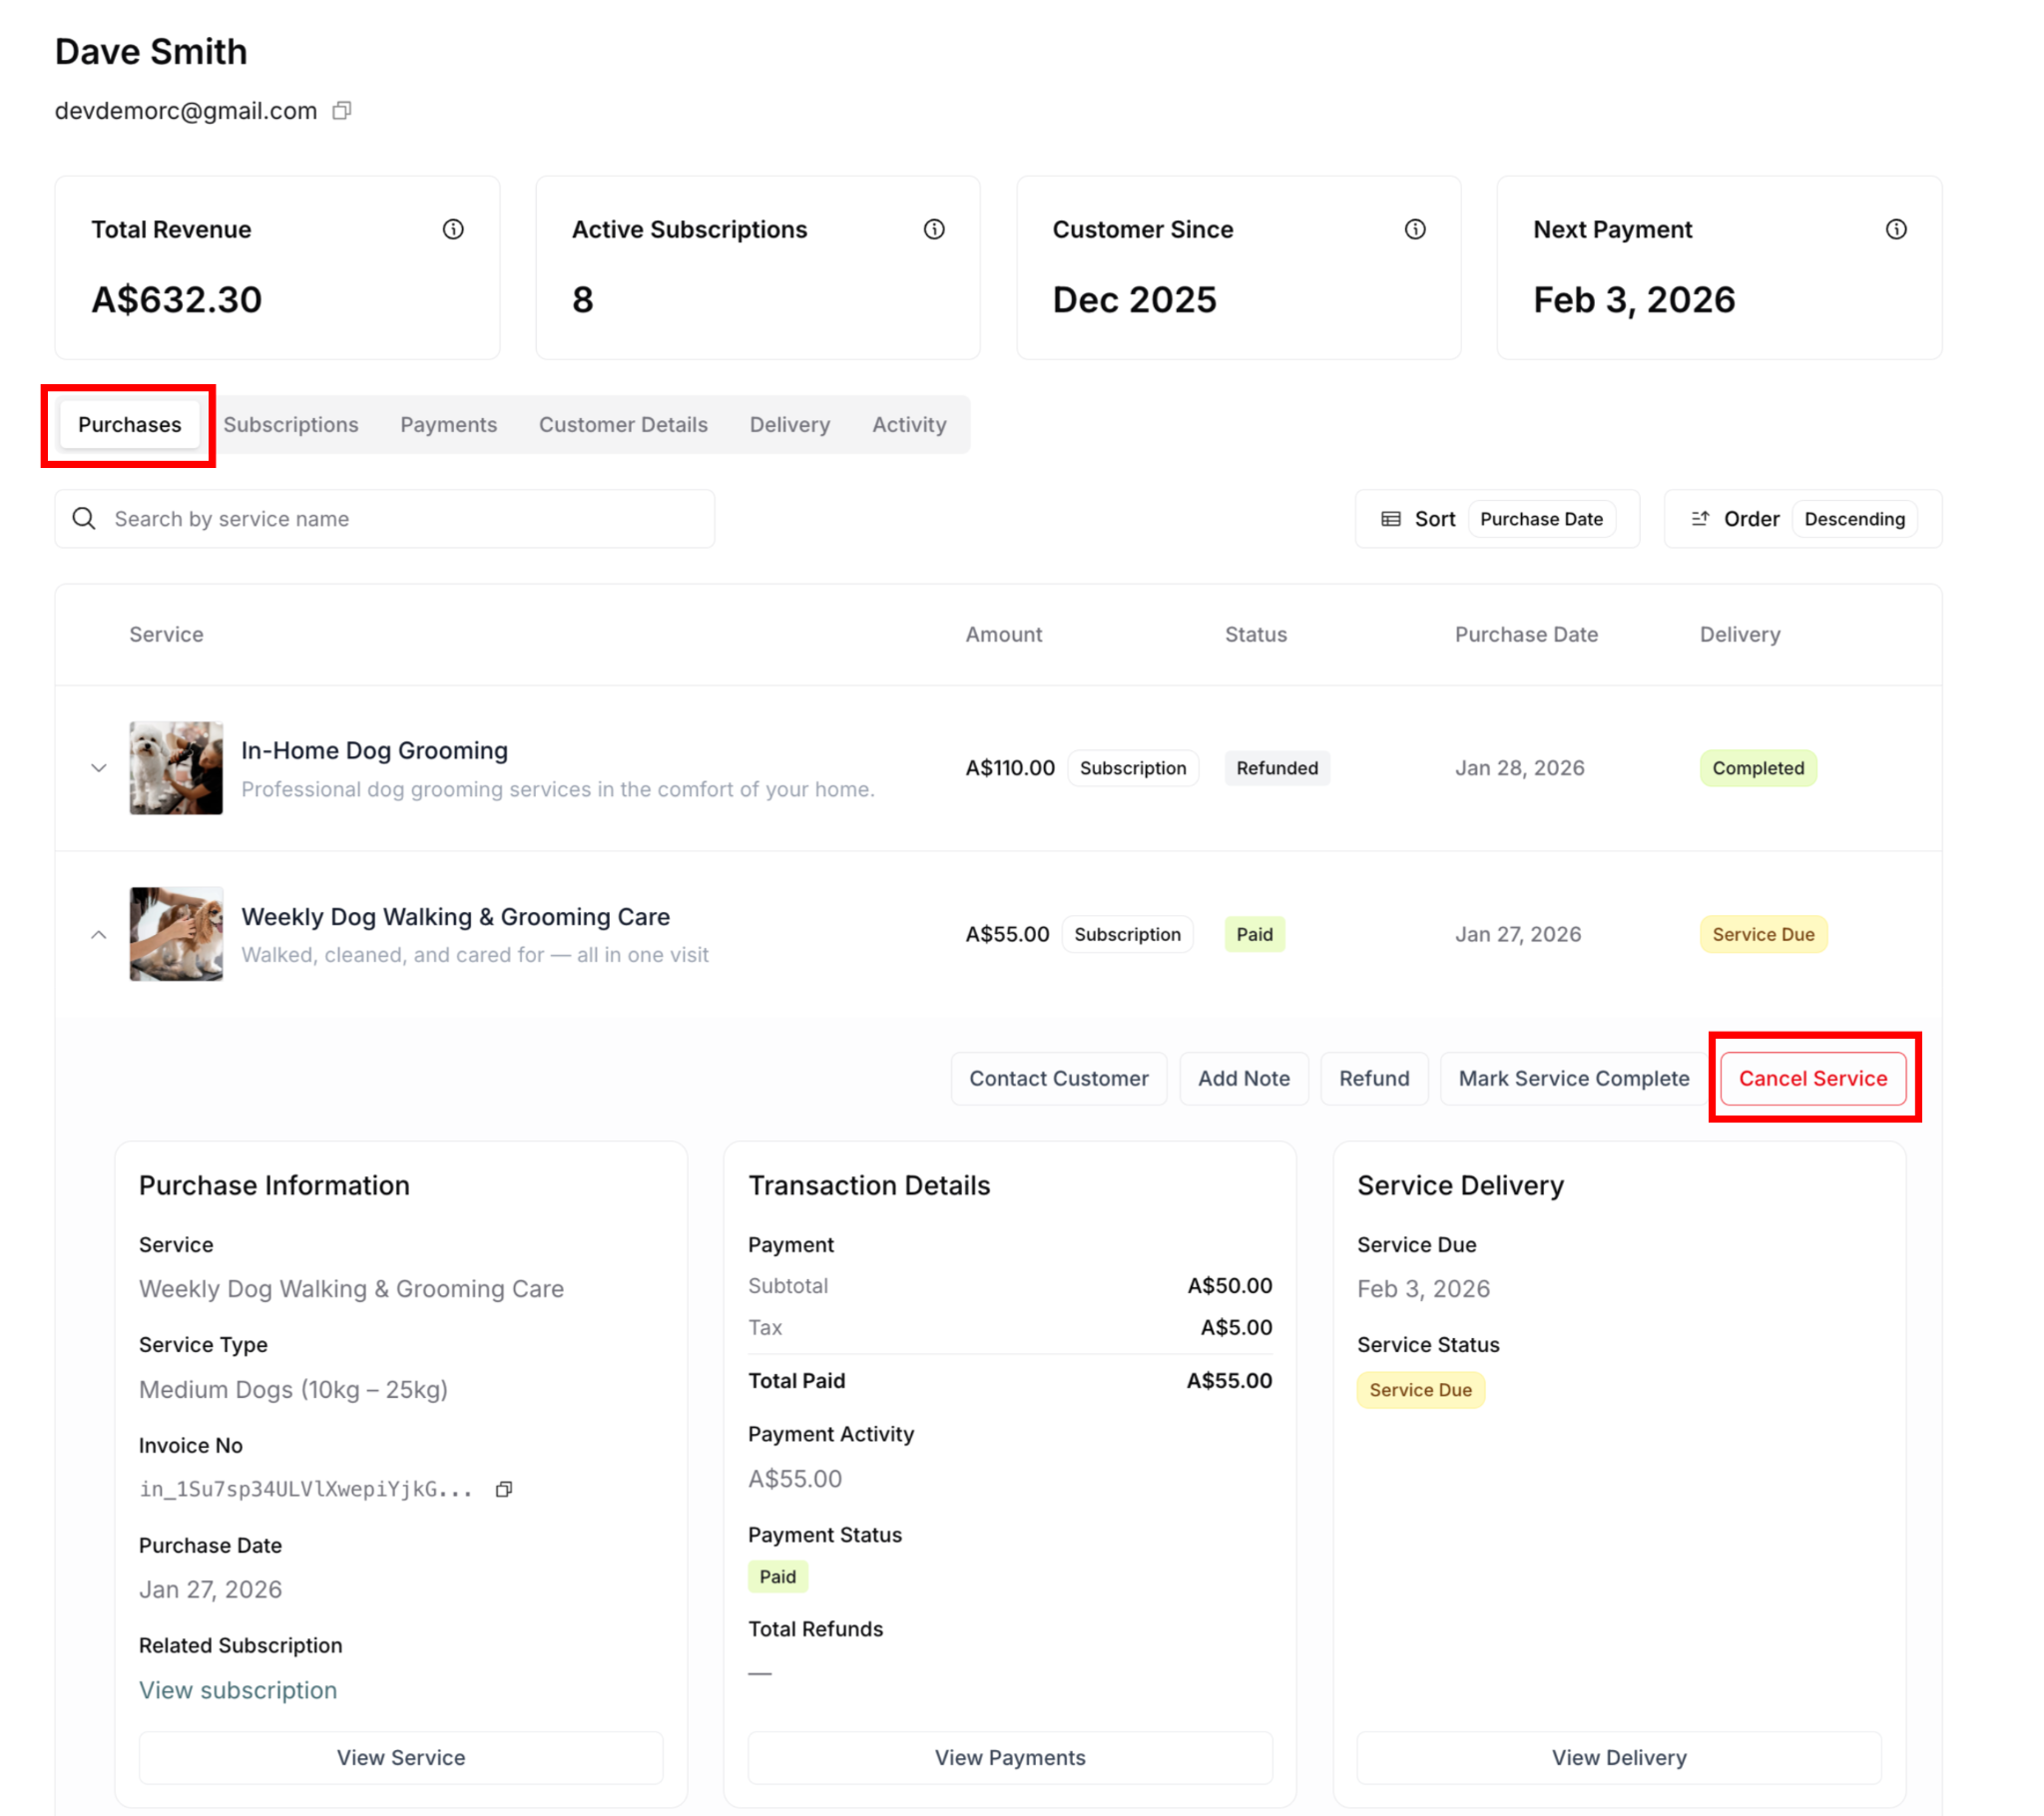The image size is (2044, 1816).
Task: Follow the View subscription link
Action: (x=238, y=1690)
